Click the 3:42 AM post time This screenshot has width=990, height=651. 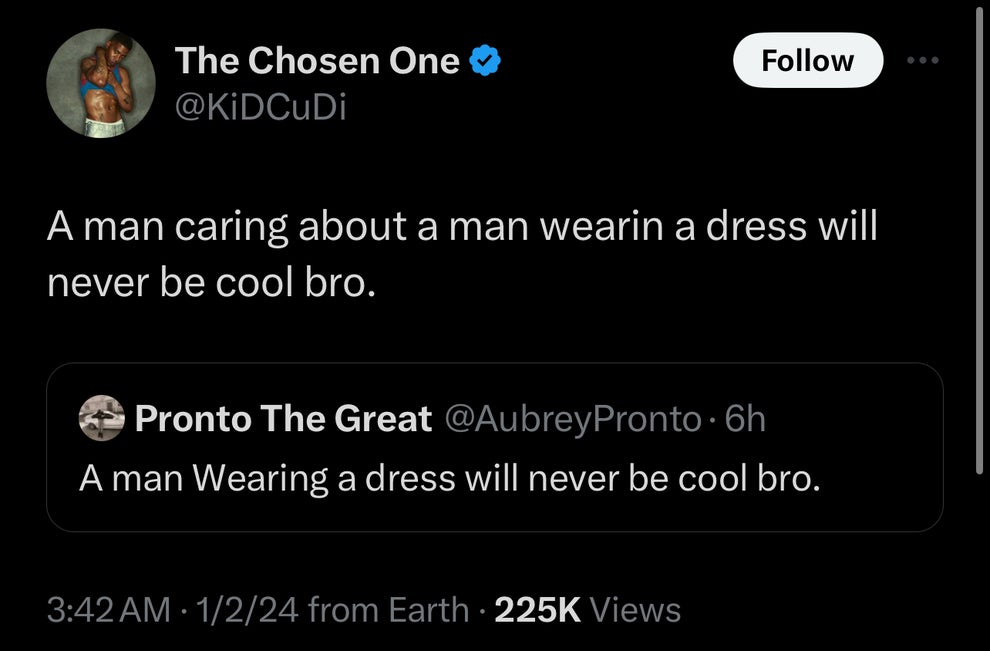tap(109, 609)
